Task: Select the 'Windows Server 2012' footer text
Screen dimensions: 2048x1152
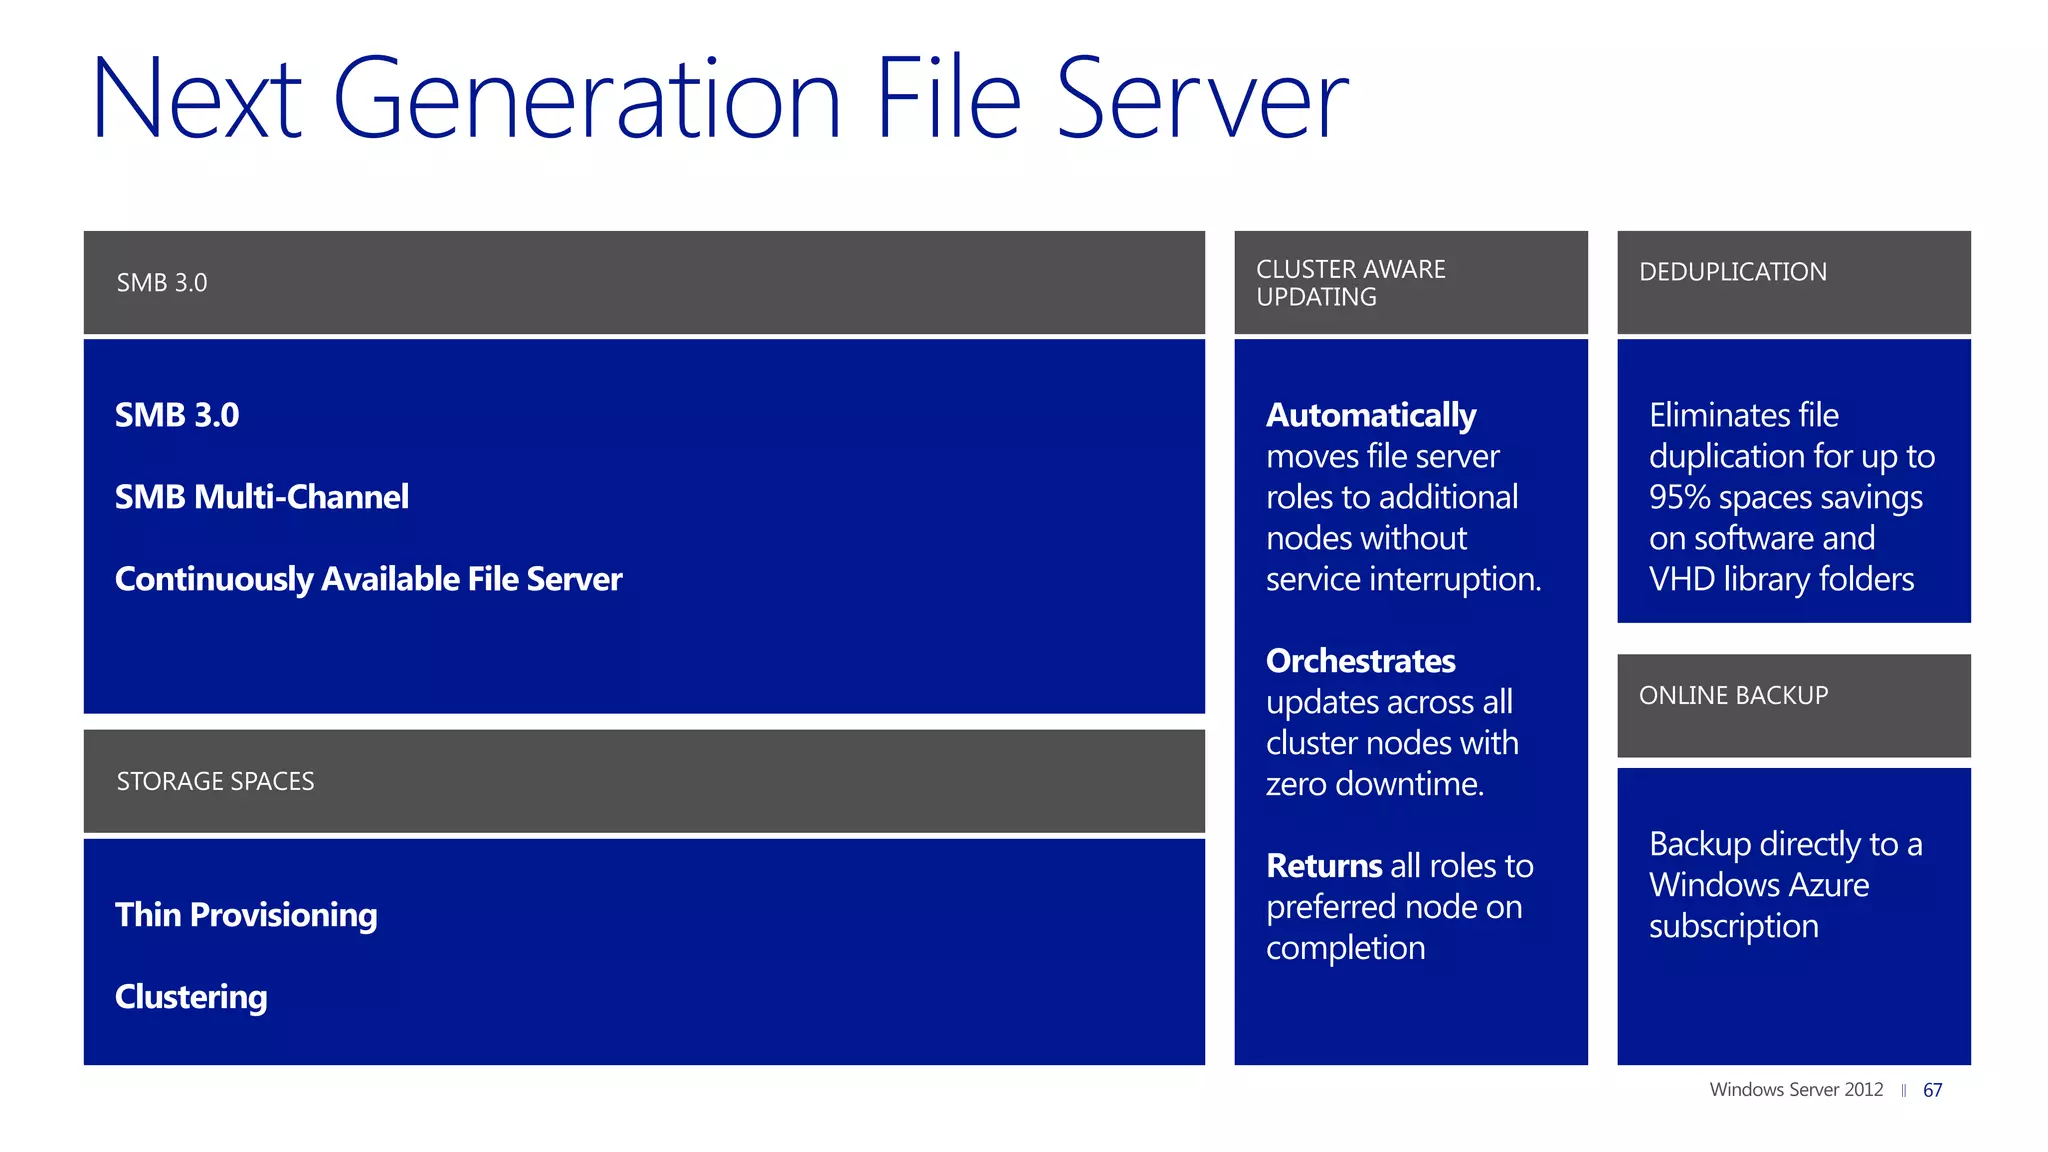Action: (1796, 1090)
